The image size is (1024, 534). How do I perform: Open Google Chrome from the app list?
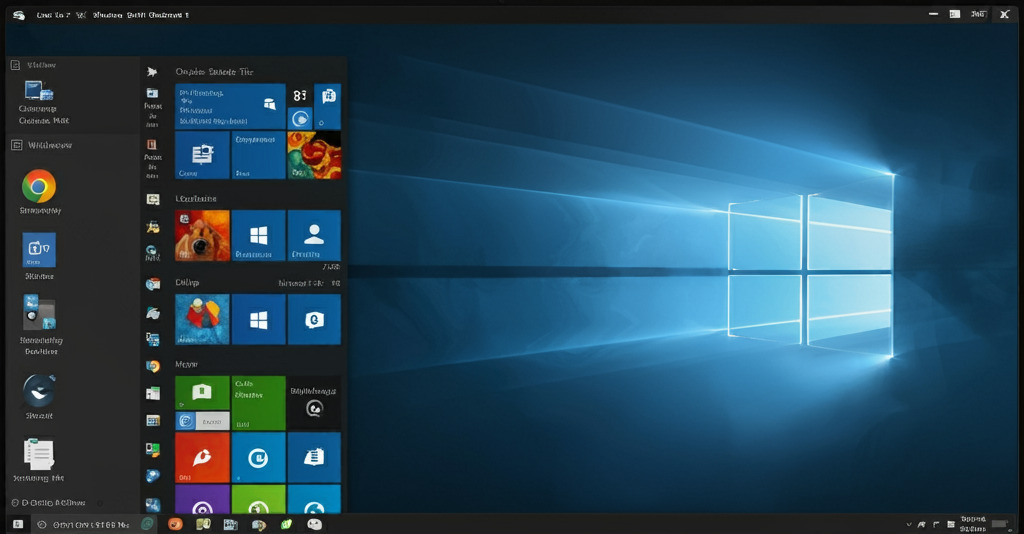pos(39,186)
